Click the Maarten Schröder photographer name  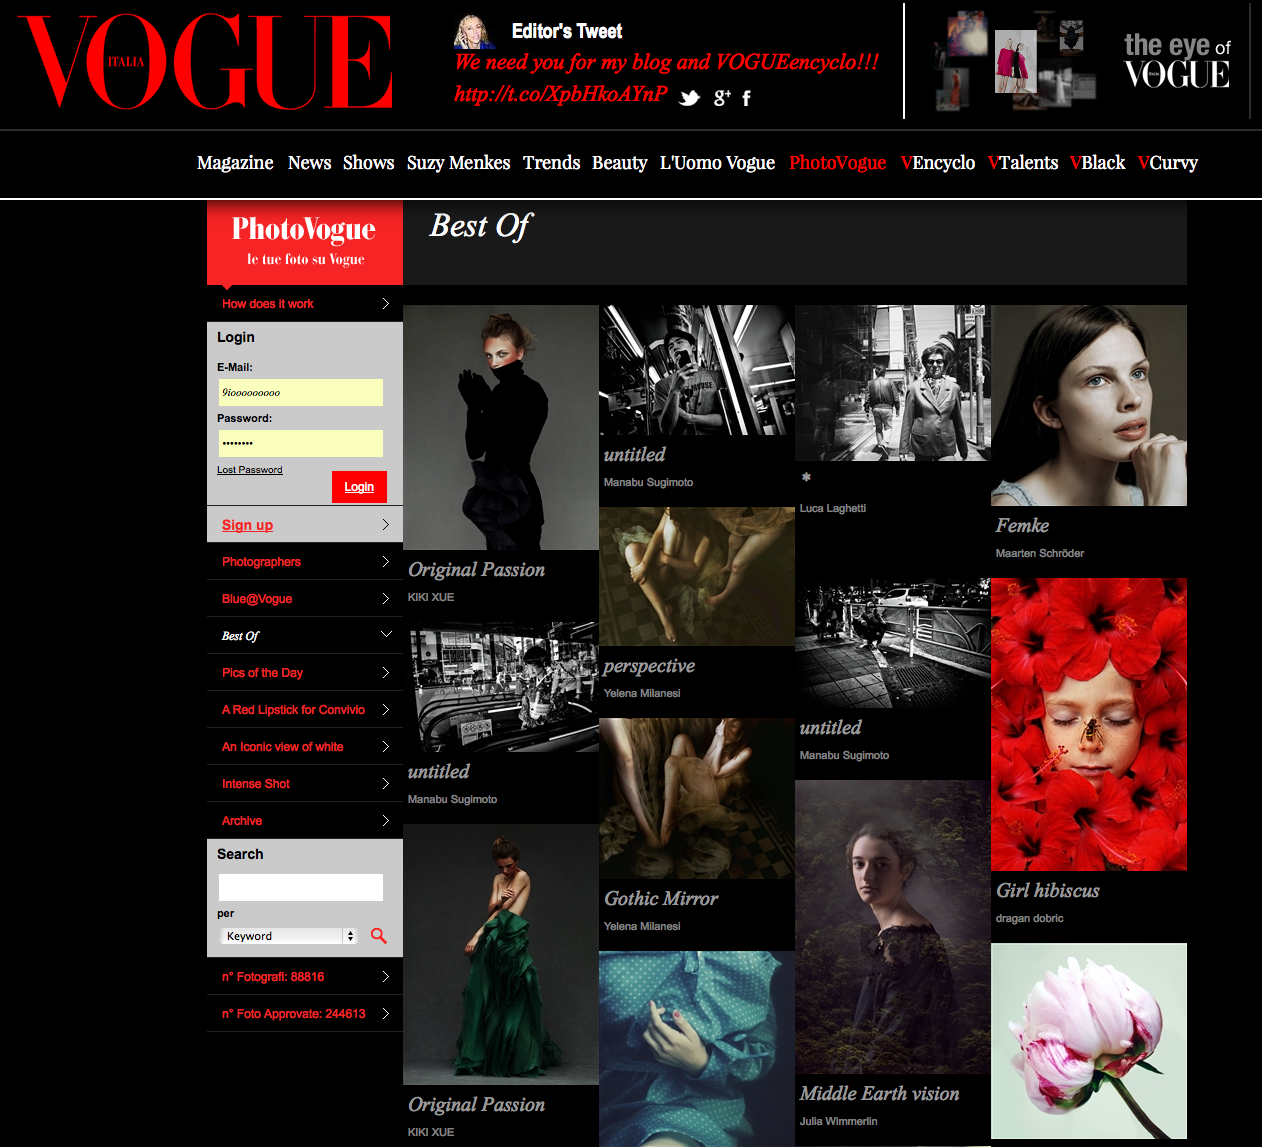pyautogui.click(x=1039, y=553)
